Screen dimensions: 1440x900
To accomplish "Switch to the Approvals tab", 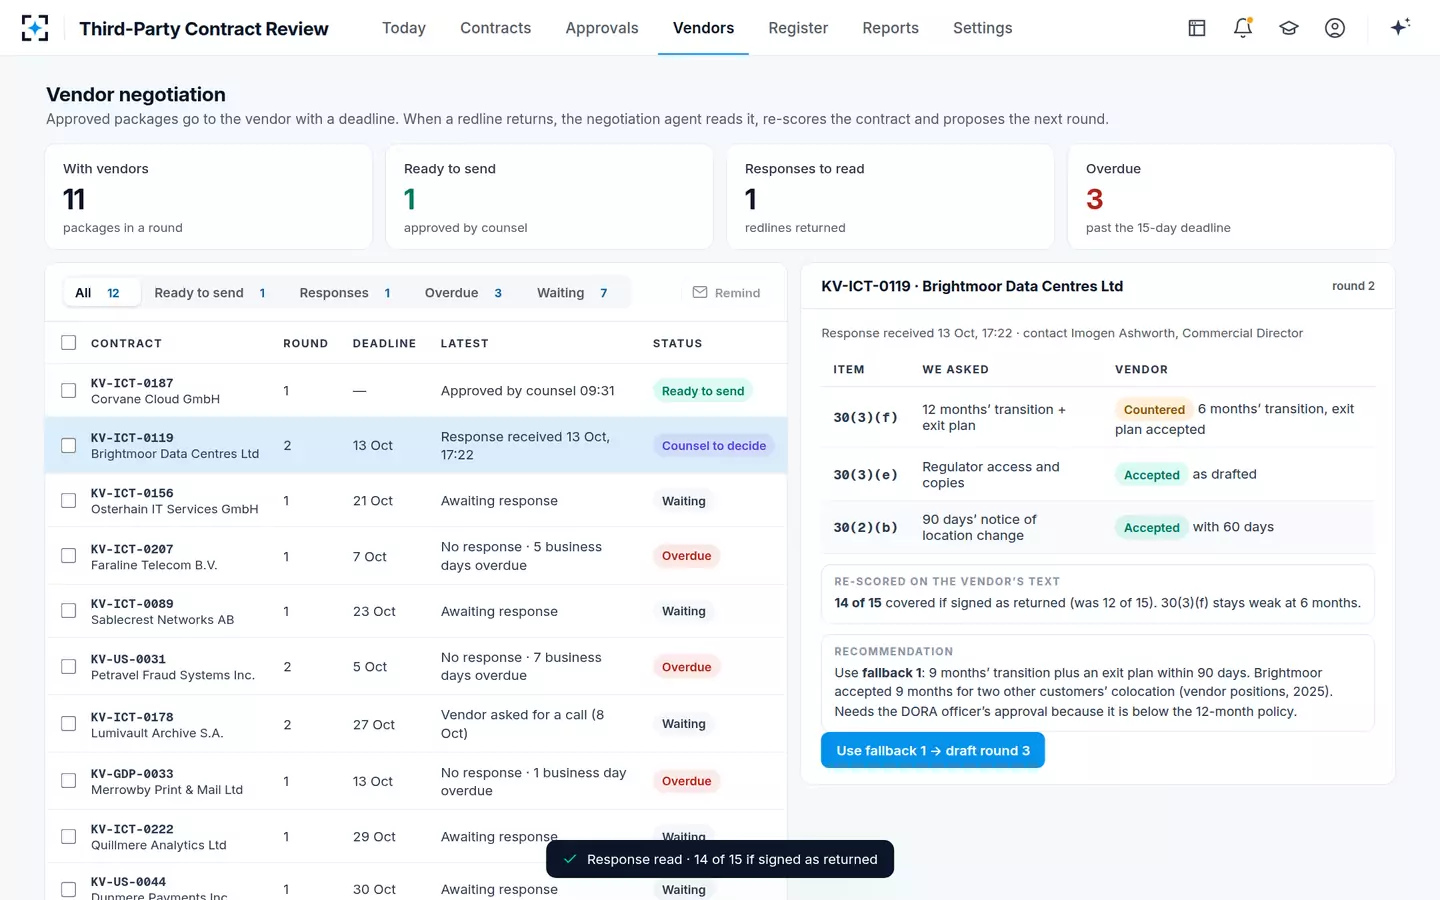I will (x=602, y=28).
